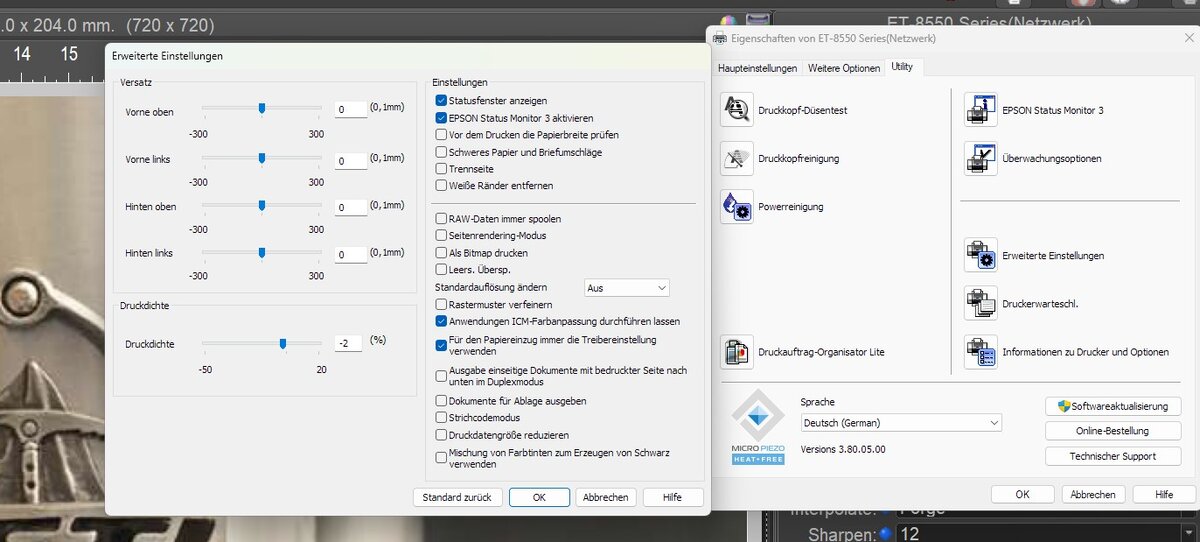Start Druckkopfreinigung via its icon
The width and height of the screenshot is (1200, 542).
click(737, 158)
